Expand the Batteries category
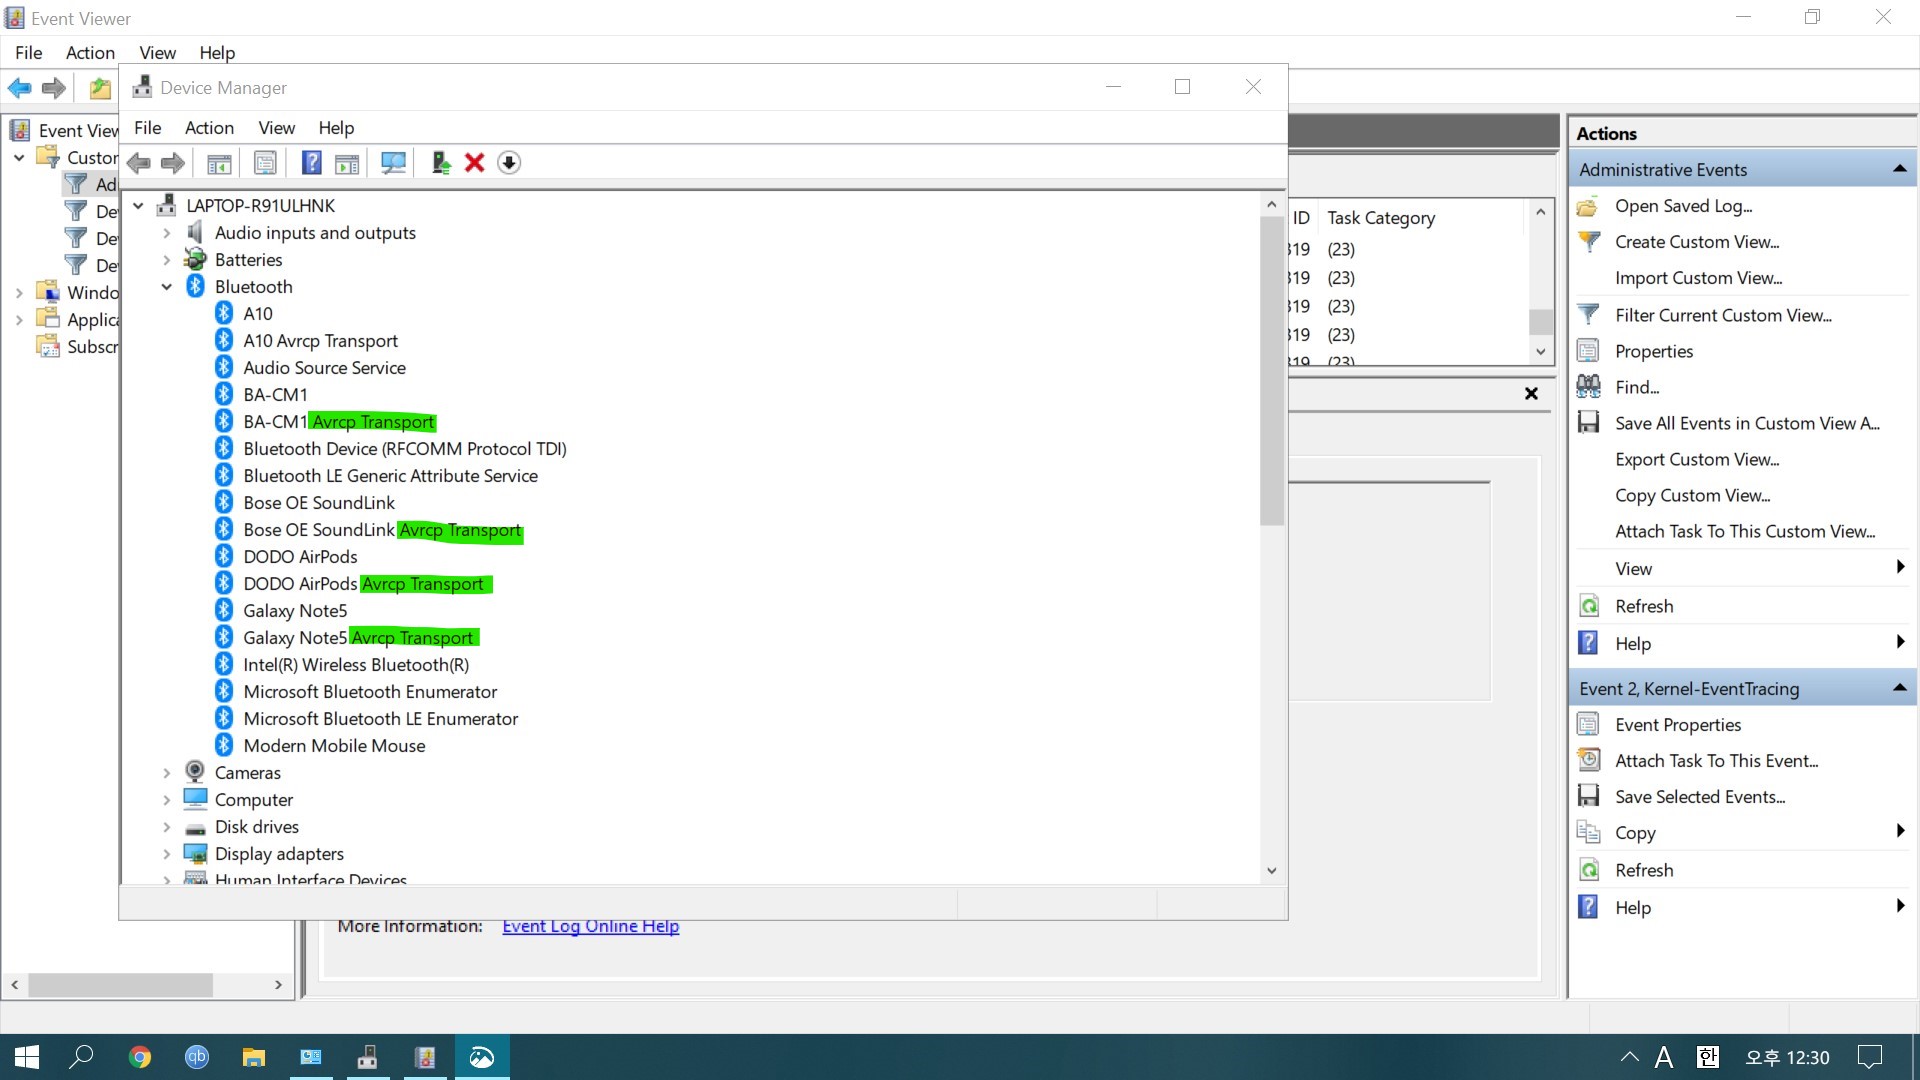 pyautogui.click(x=167, y=260)
